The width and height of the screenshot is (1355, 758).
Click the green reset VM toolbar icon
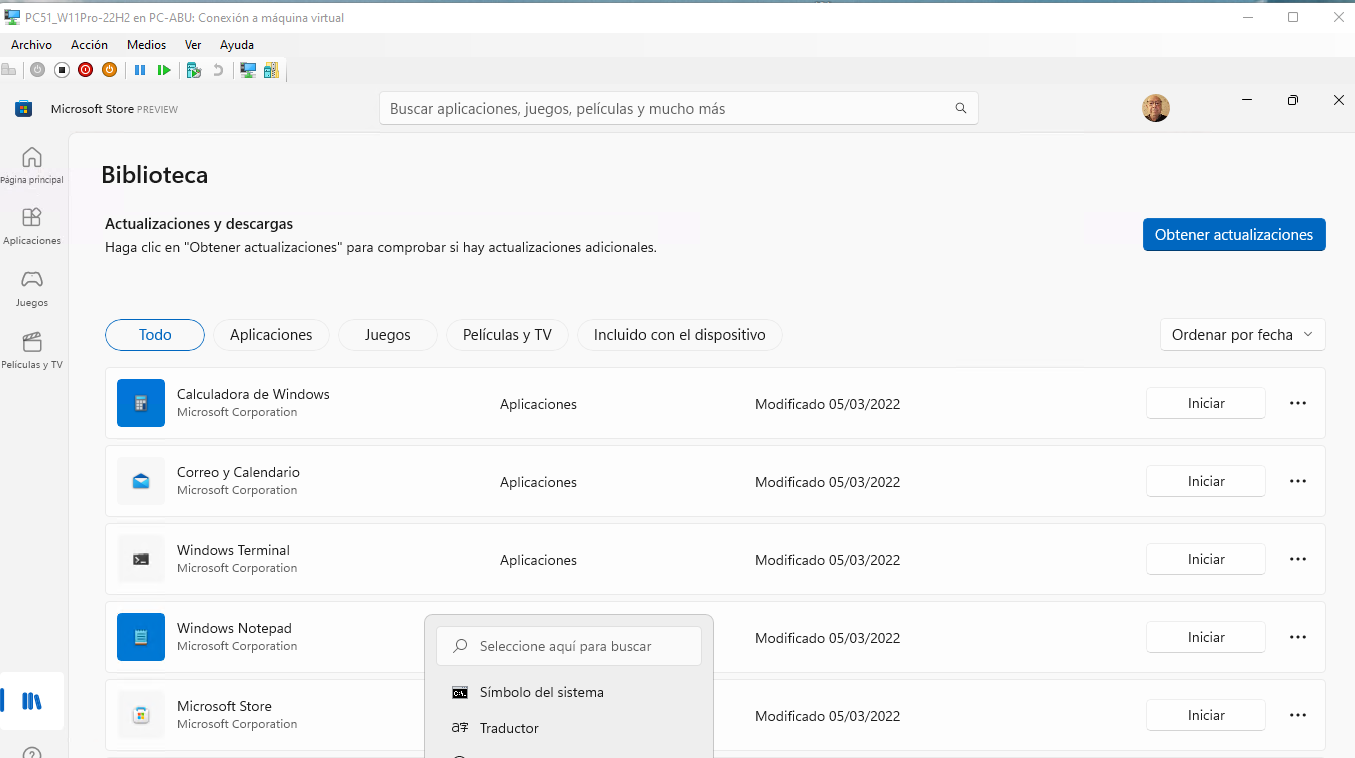coord(164,70)
